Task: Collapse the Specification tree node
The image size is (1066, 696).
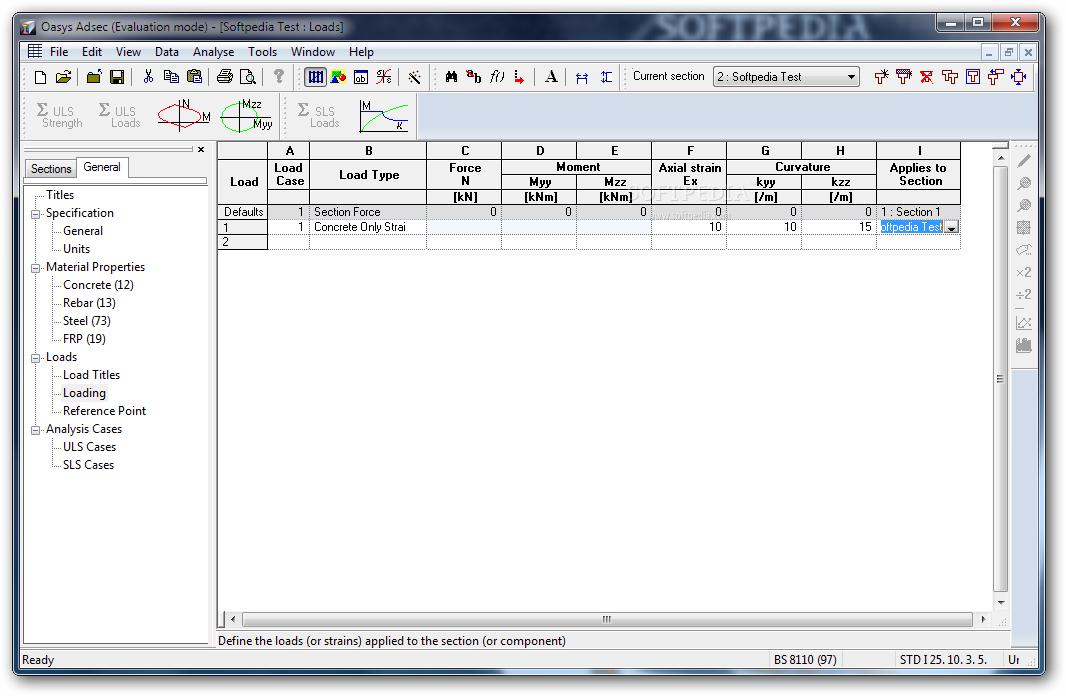Action: (x=35, y=214)
